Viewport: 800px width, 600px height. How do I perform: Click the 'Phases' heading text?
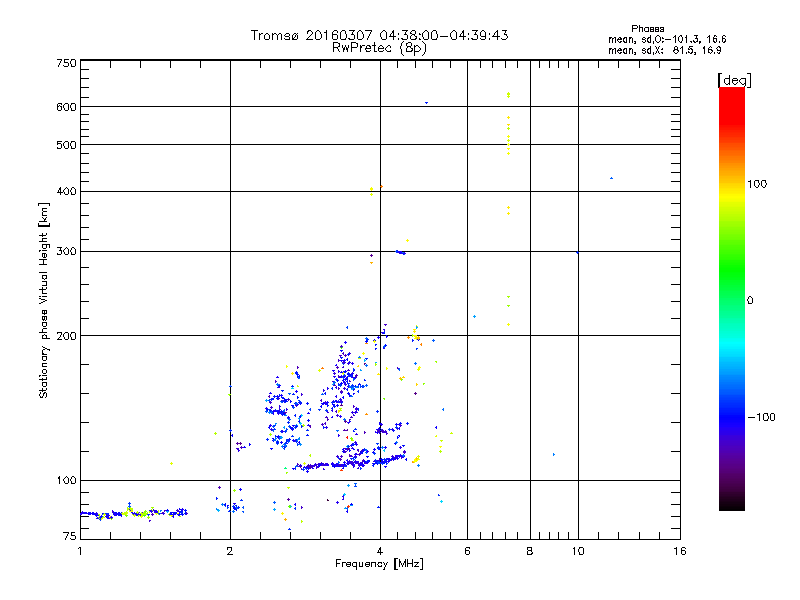pyautogui.click(x=647, y=29)
